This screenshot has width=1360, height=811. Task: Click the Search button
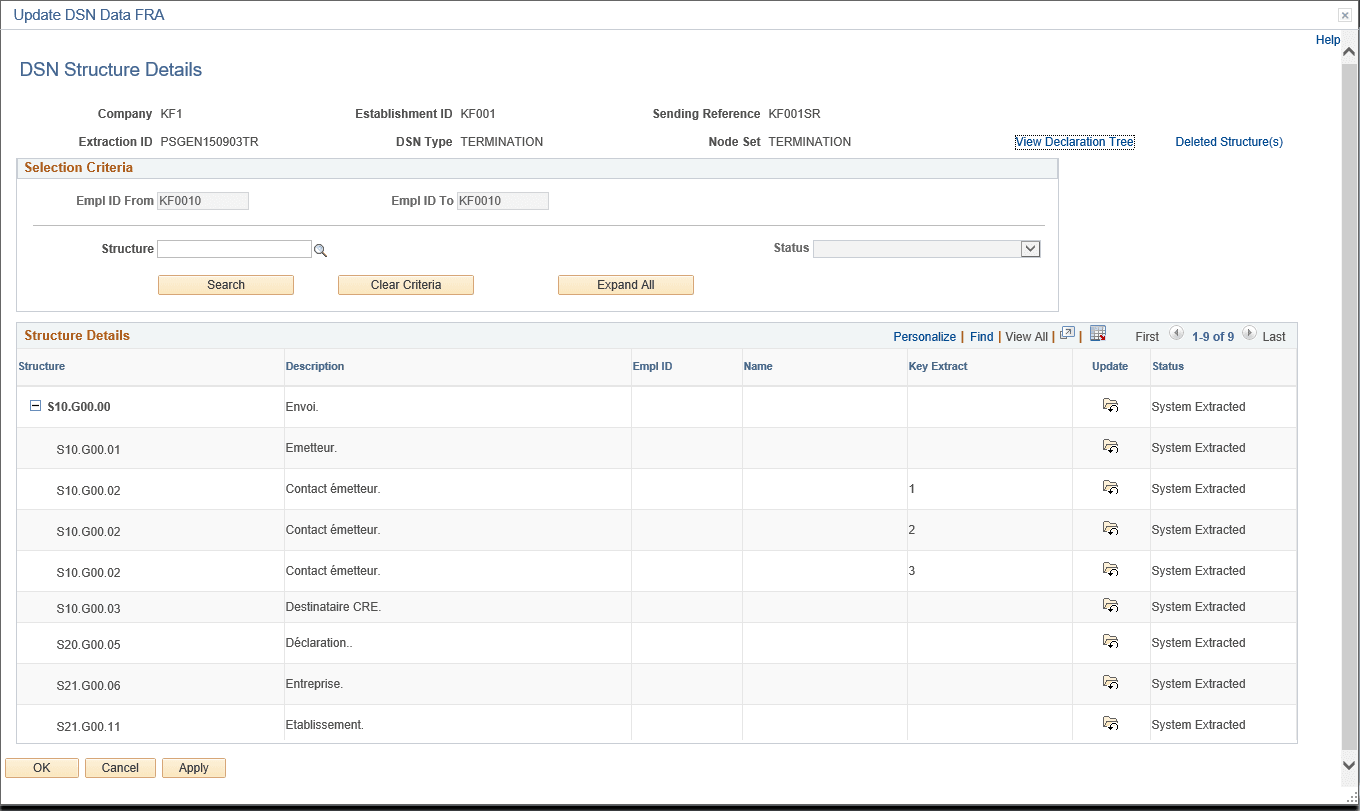pyautogui.click(x=226, y=285)
